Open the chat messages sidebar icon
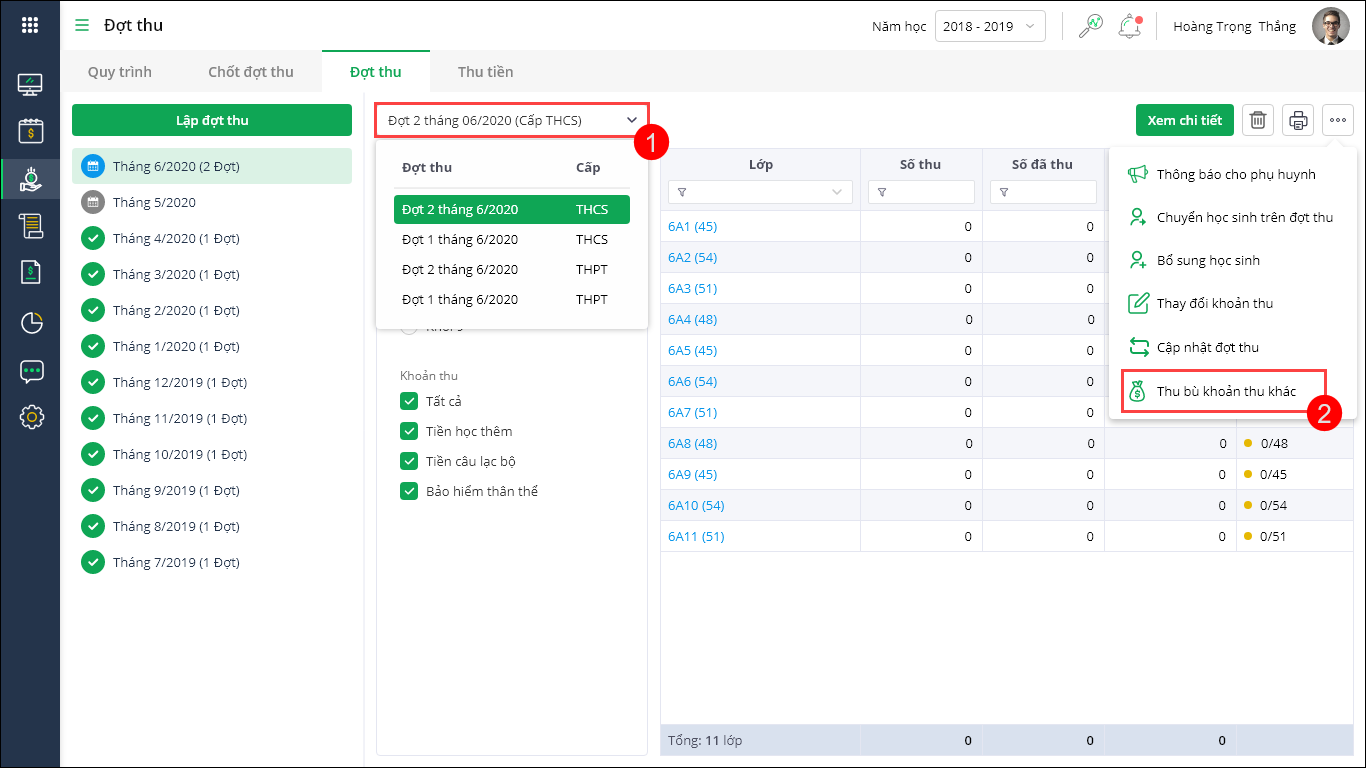This screenshot has width=1366, height=768. pyautogui.click(x=31, y=371)
